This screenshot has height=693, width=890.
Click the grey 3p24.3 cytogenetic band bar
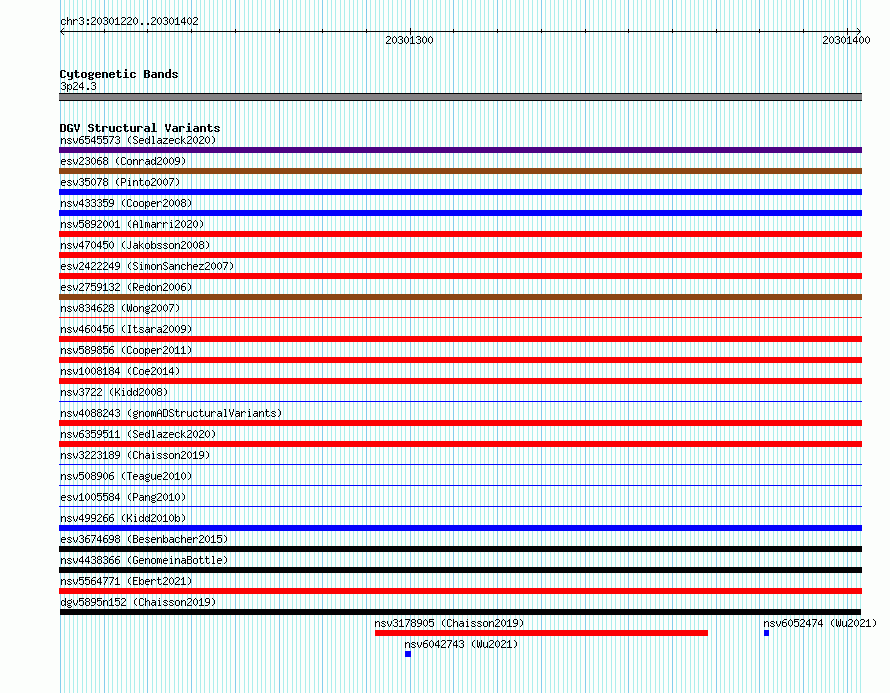tap(460, 97)
